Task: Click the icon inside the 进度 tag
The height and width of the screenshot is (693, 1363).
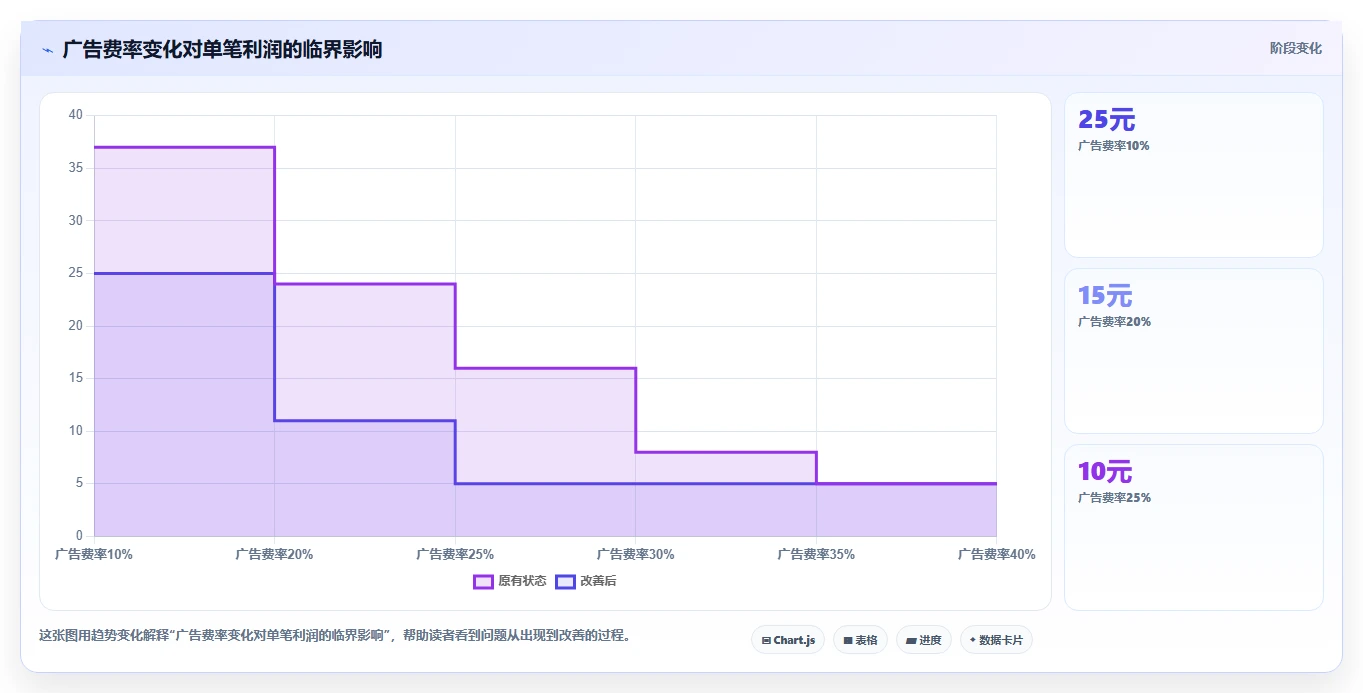Action: point(911,640)
